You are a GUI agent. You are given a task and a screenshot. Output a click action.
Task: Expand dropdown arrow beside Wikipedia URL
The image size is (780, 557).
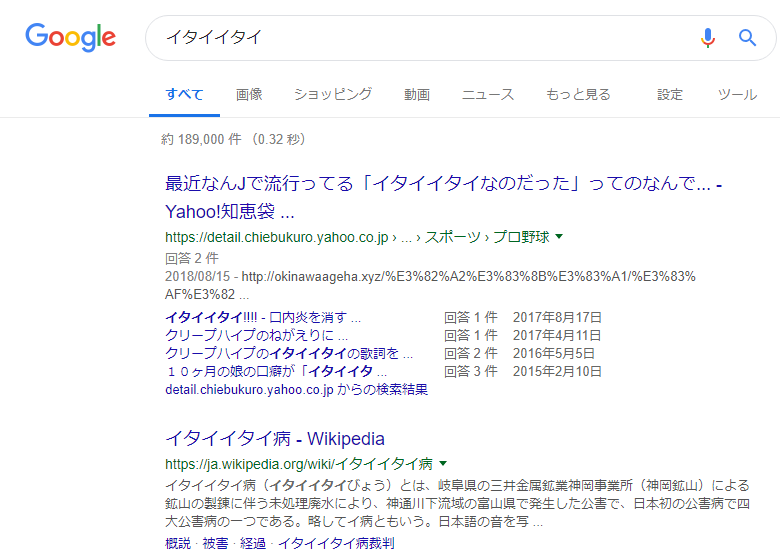tap(443, 464)
